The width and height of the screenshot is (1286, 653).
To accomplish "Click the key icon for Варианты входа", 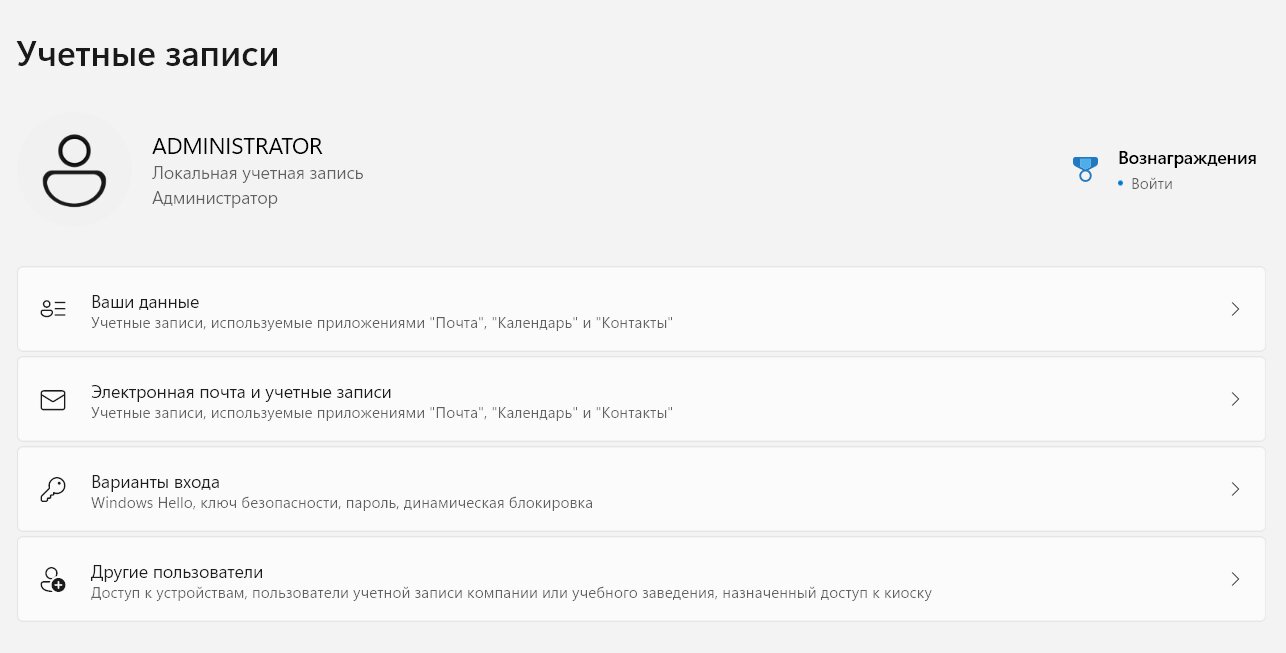I will pyautogui.click(x=53, y=489).
